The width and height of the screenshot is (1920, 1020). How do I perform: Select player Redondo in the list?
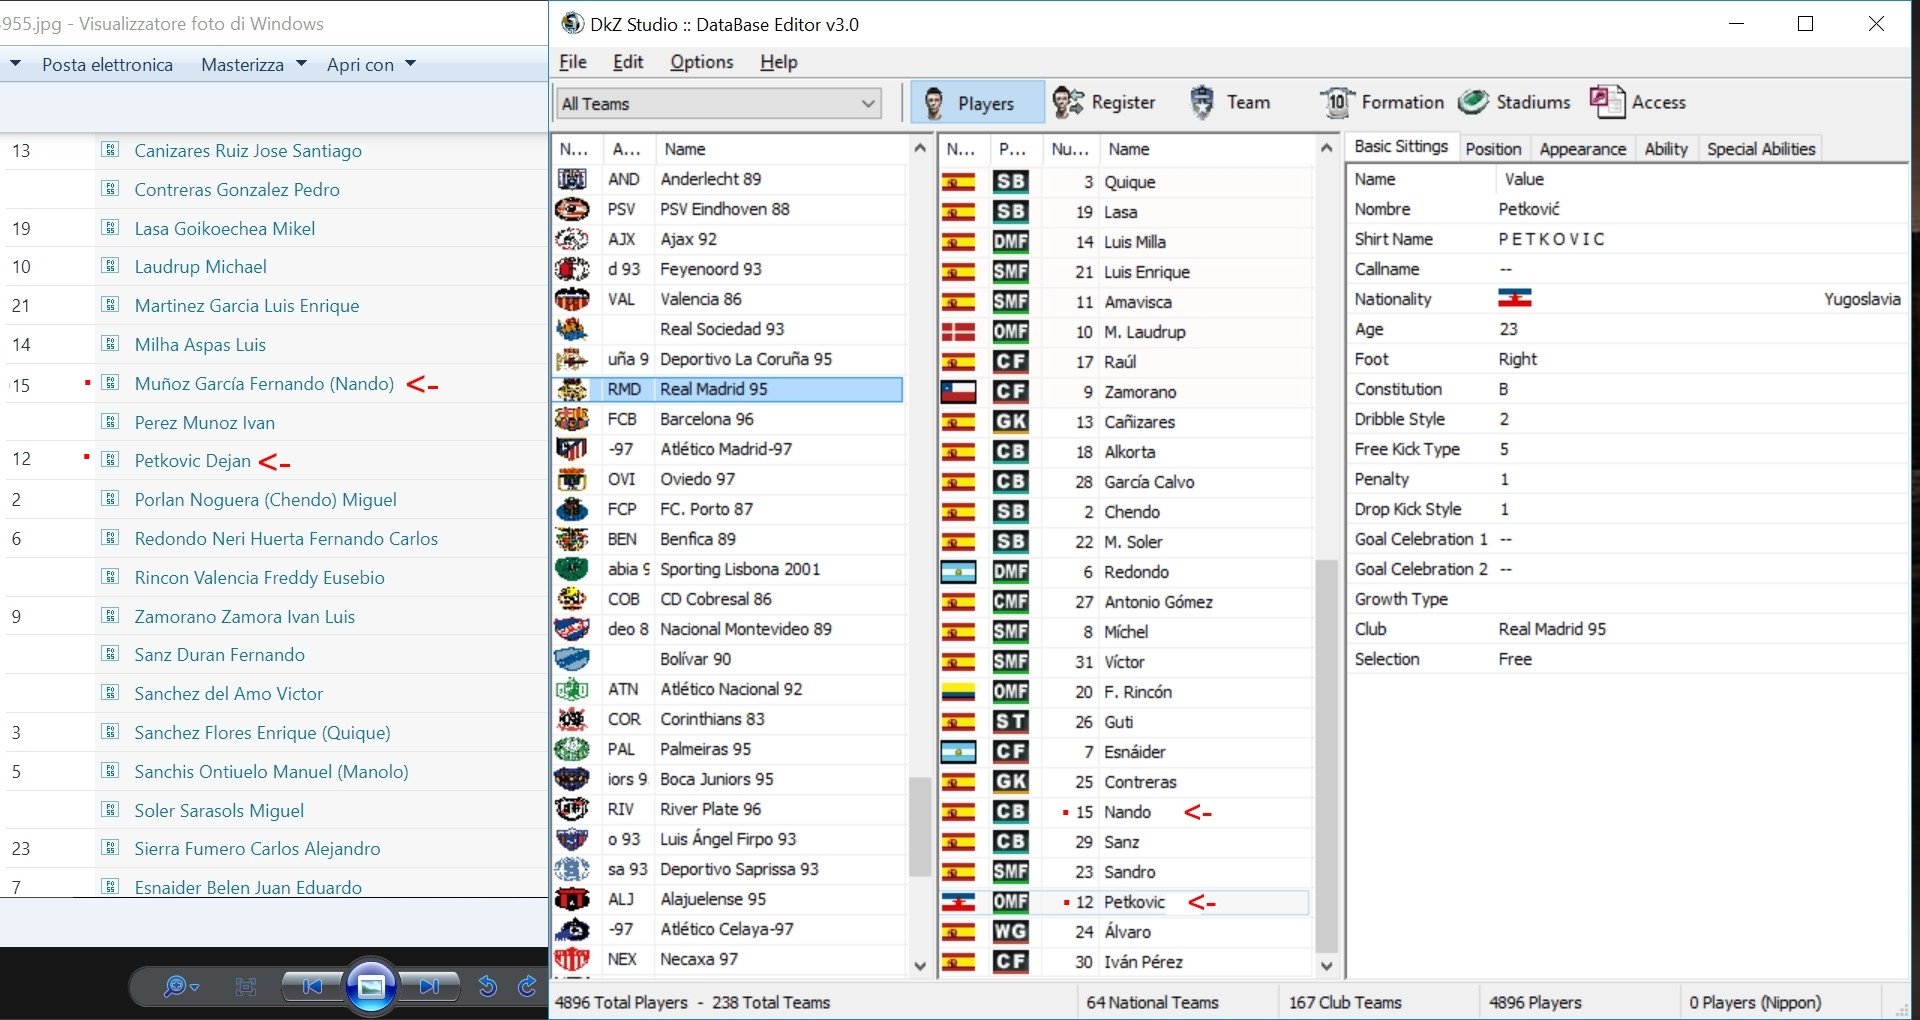(x=1124, y=572)
